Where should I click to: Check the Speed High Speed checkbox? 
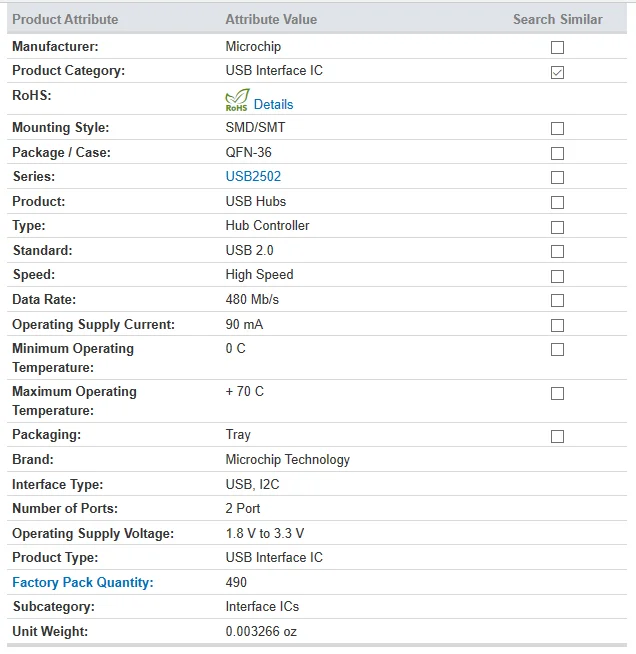pyautogui.click(x=557, y=276)
